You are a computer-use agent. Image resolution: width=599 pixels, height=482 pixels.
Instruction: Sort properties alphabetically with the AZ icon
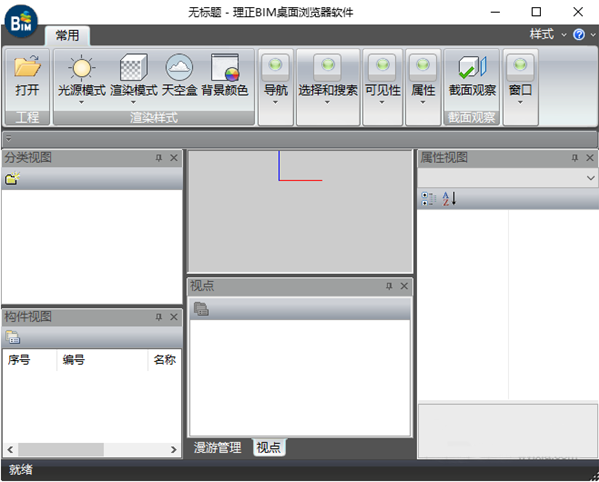(449, 199)
